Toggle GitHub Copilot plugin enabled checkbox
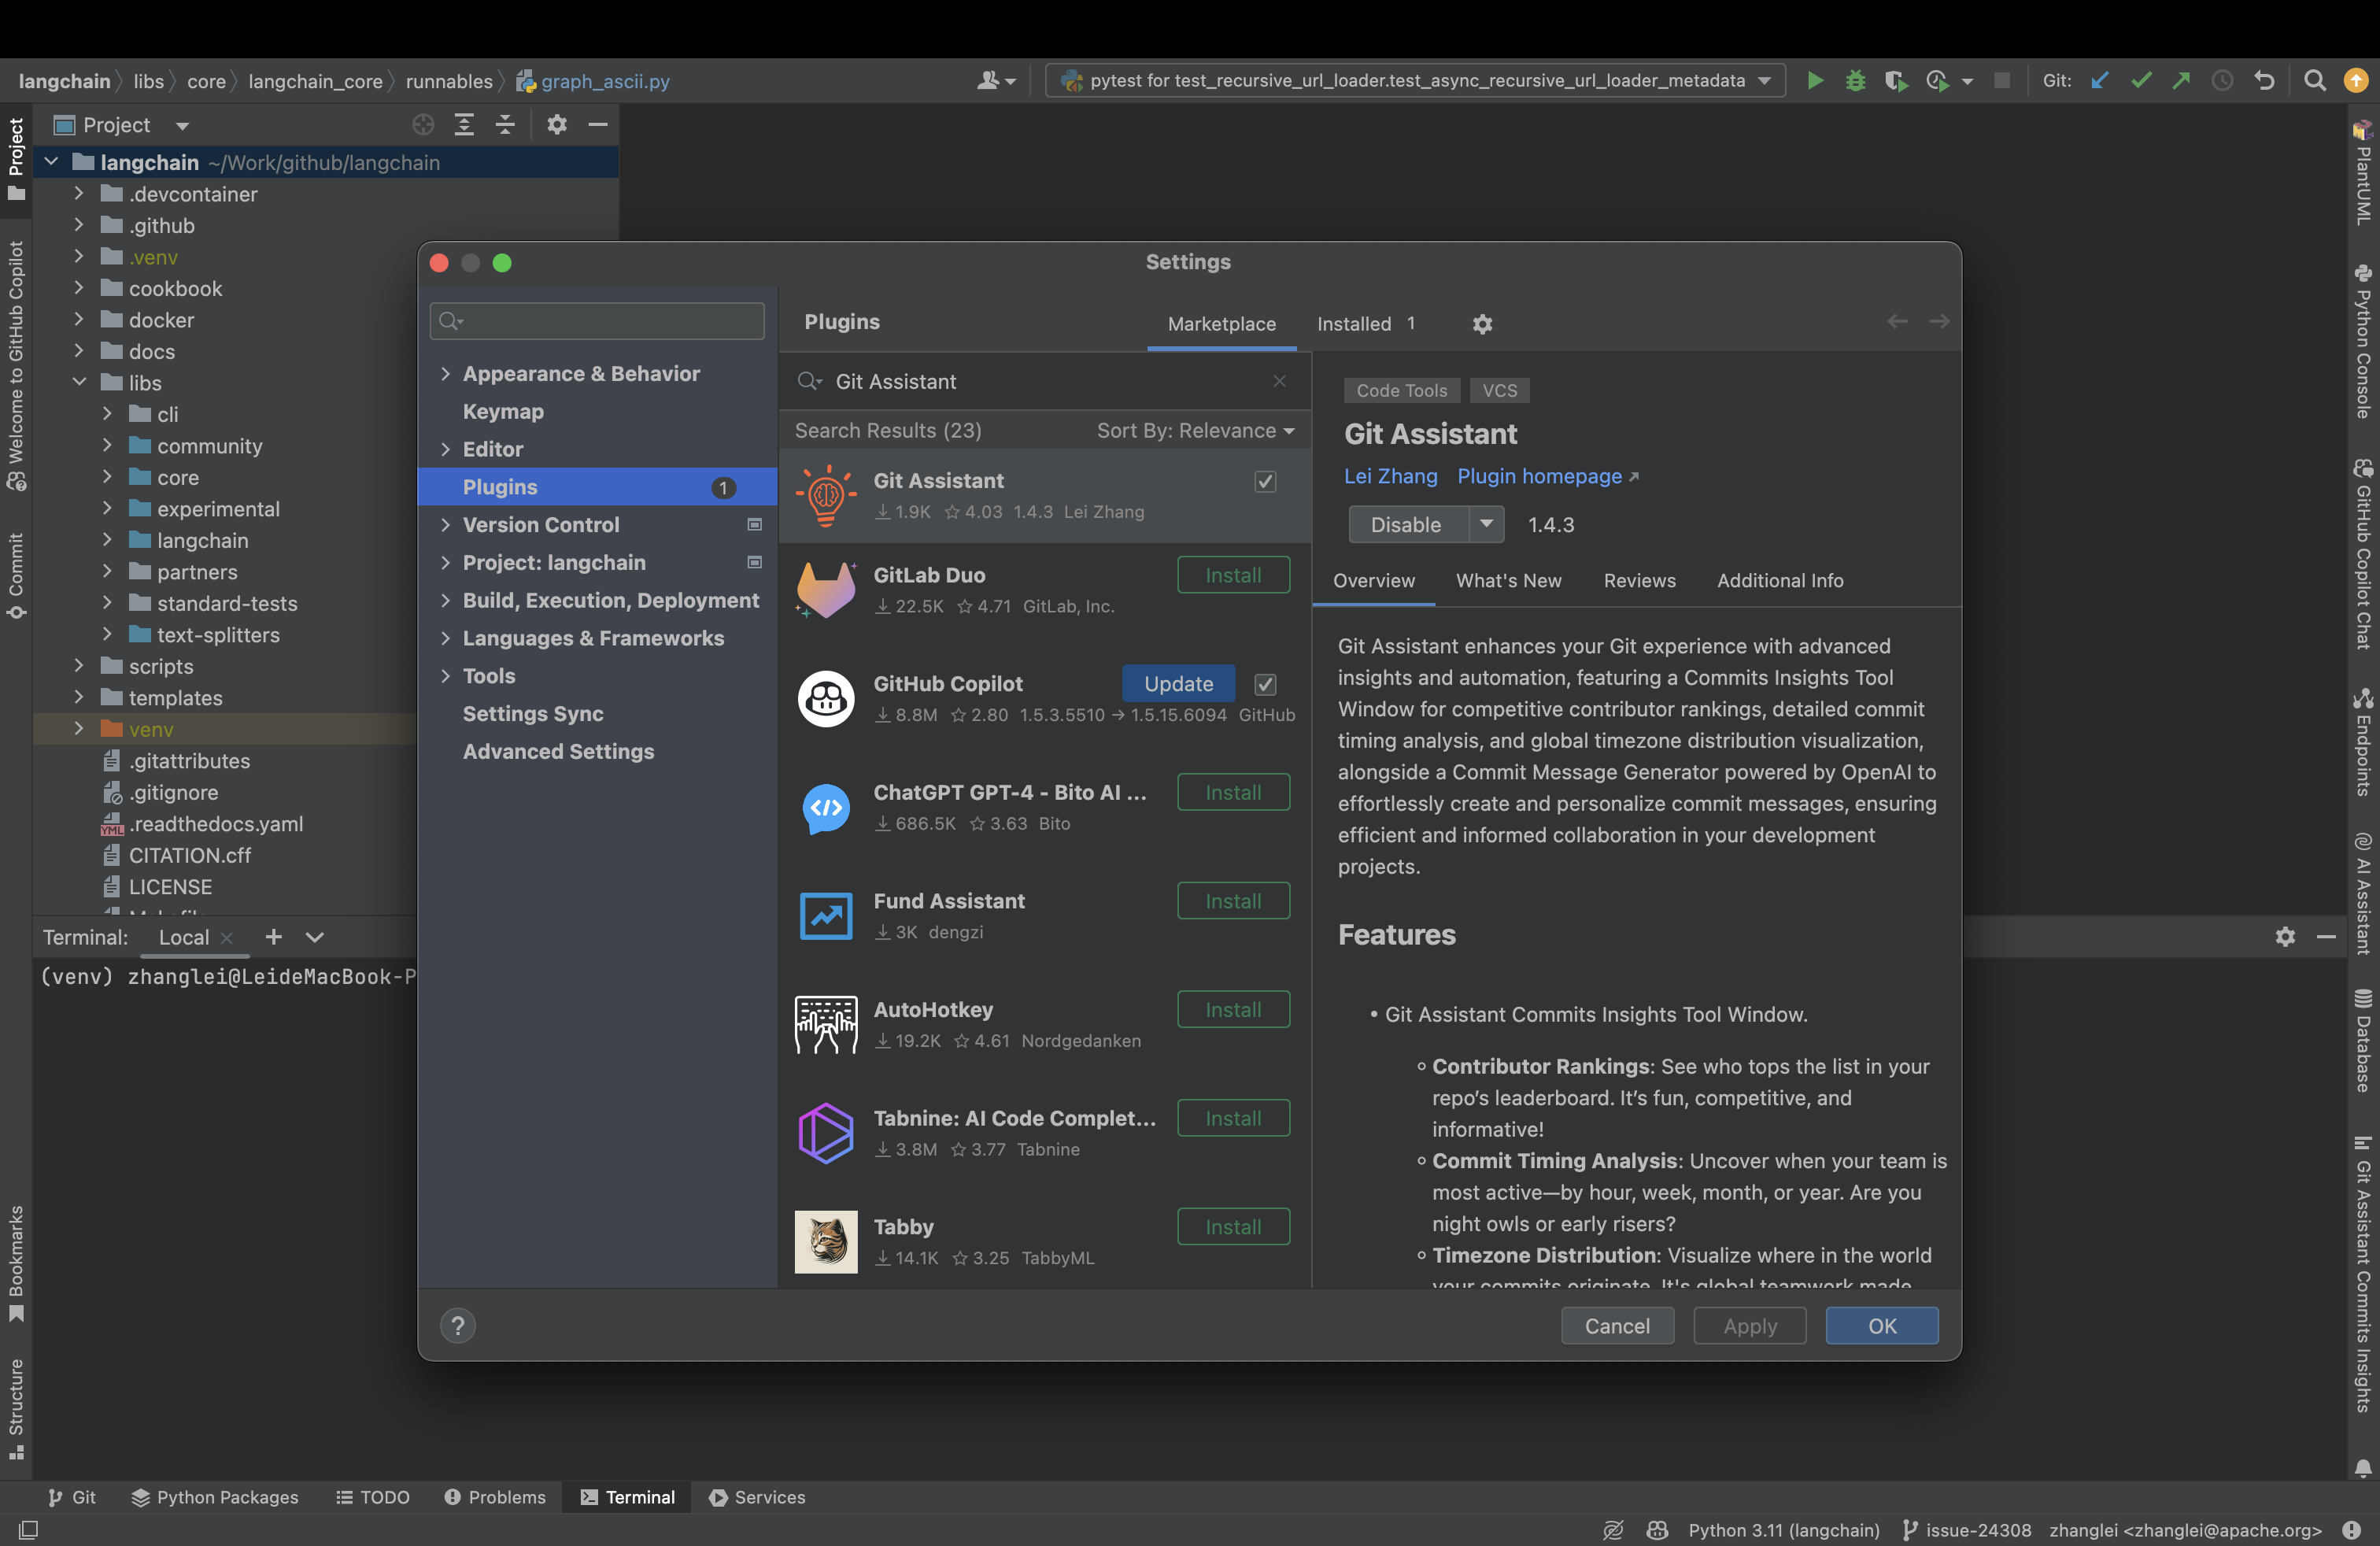Image resolution: width=2380 pixels, height=1546 pixels. [1266, 682]
